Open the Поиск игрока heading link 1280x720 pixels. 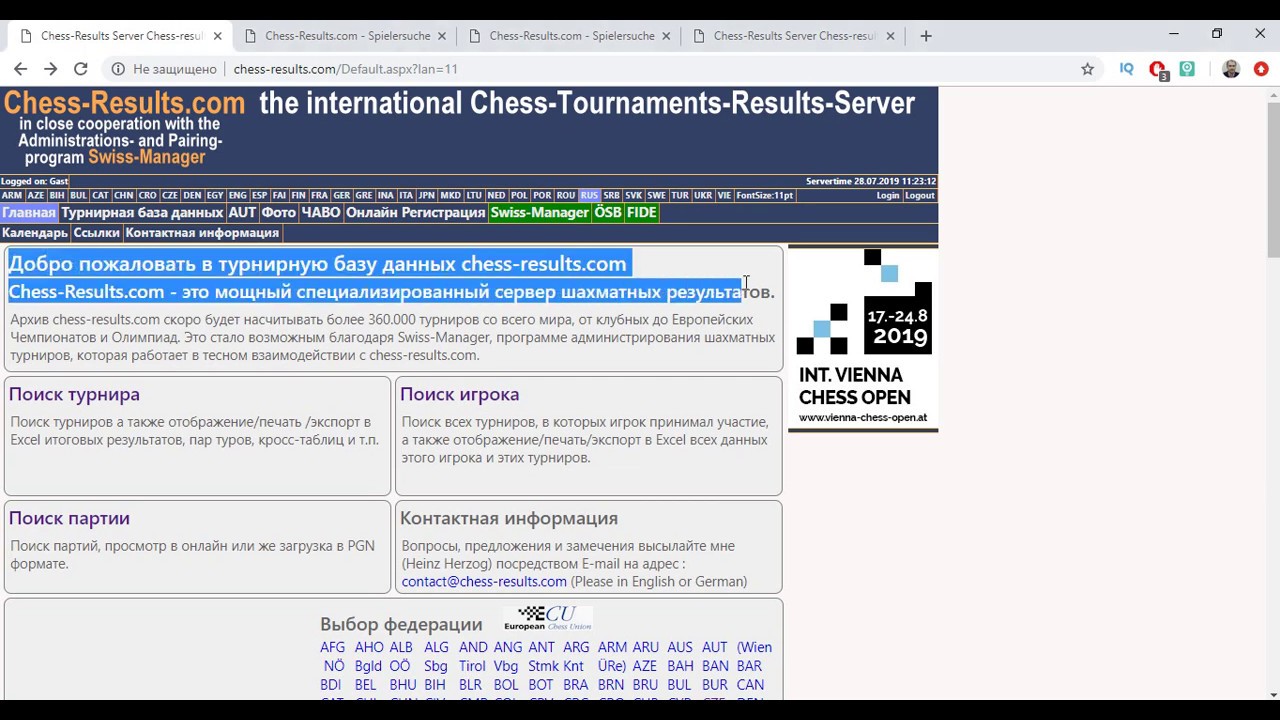click(x=459, y=394)
